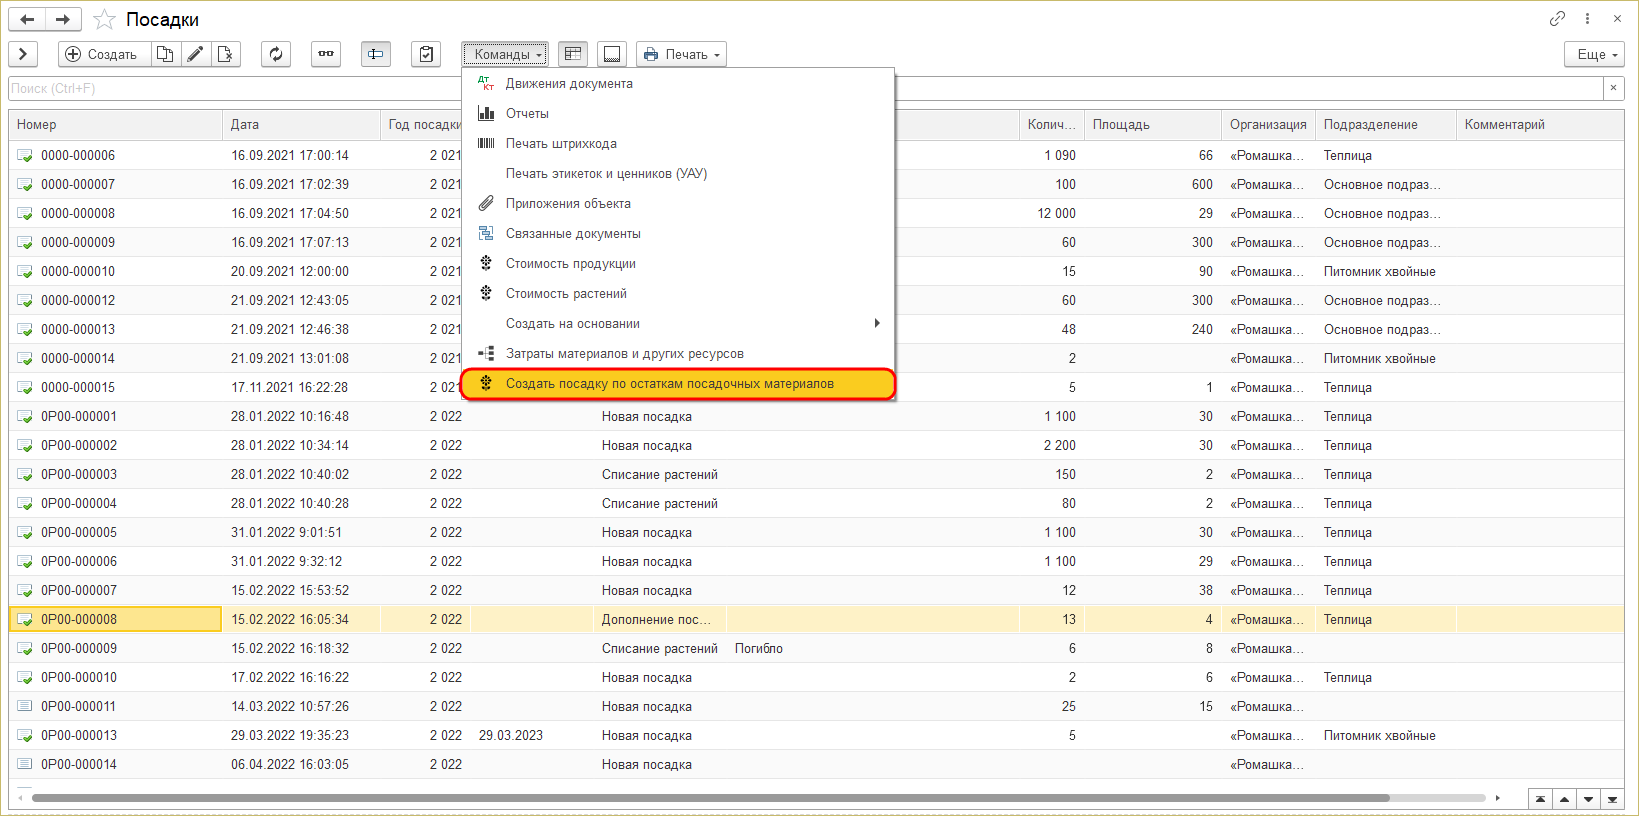1639x816 pixels.
Task: Toggle the highlighted text-field toolbar button
Action: (376, 54)
